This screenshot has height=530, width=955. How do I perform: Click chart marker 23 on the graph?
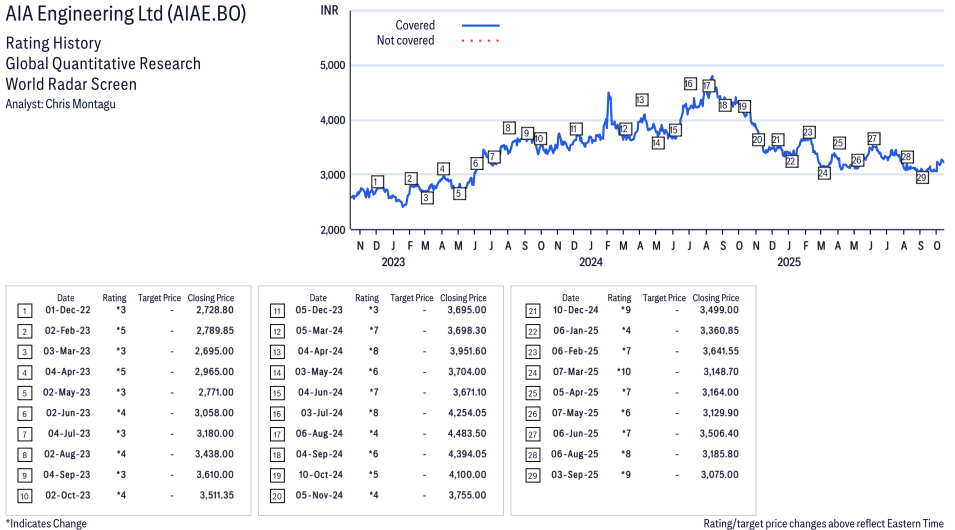pos(808,132)
